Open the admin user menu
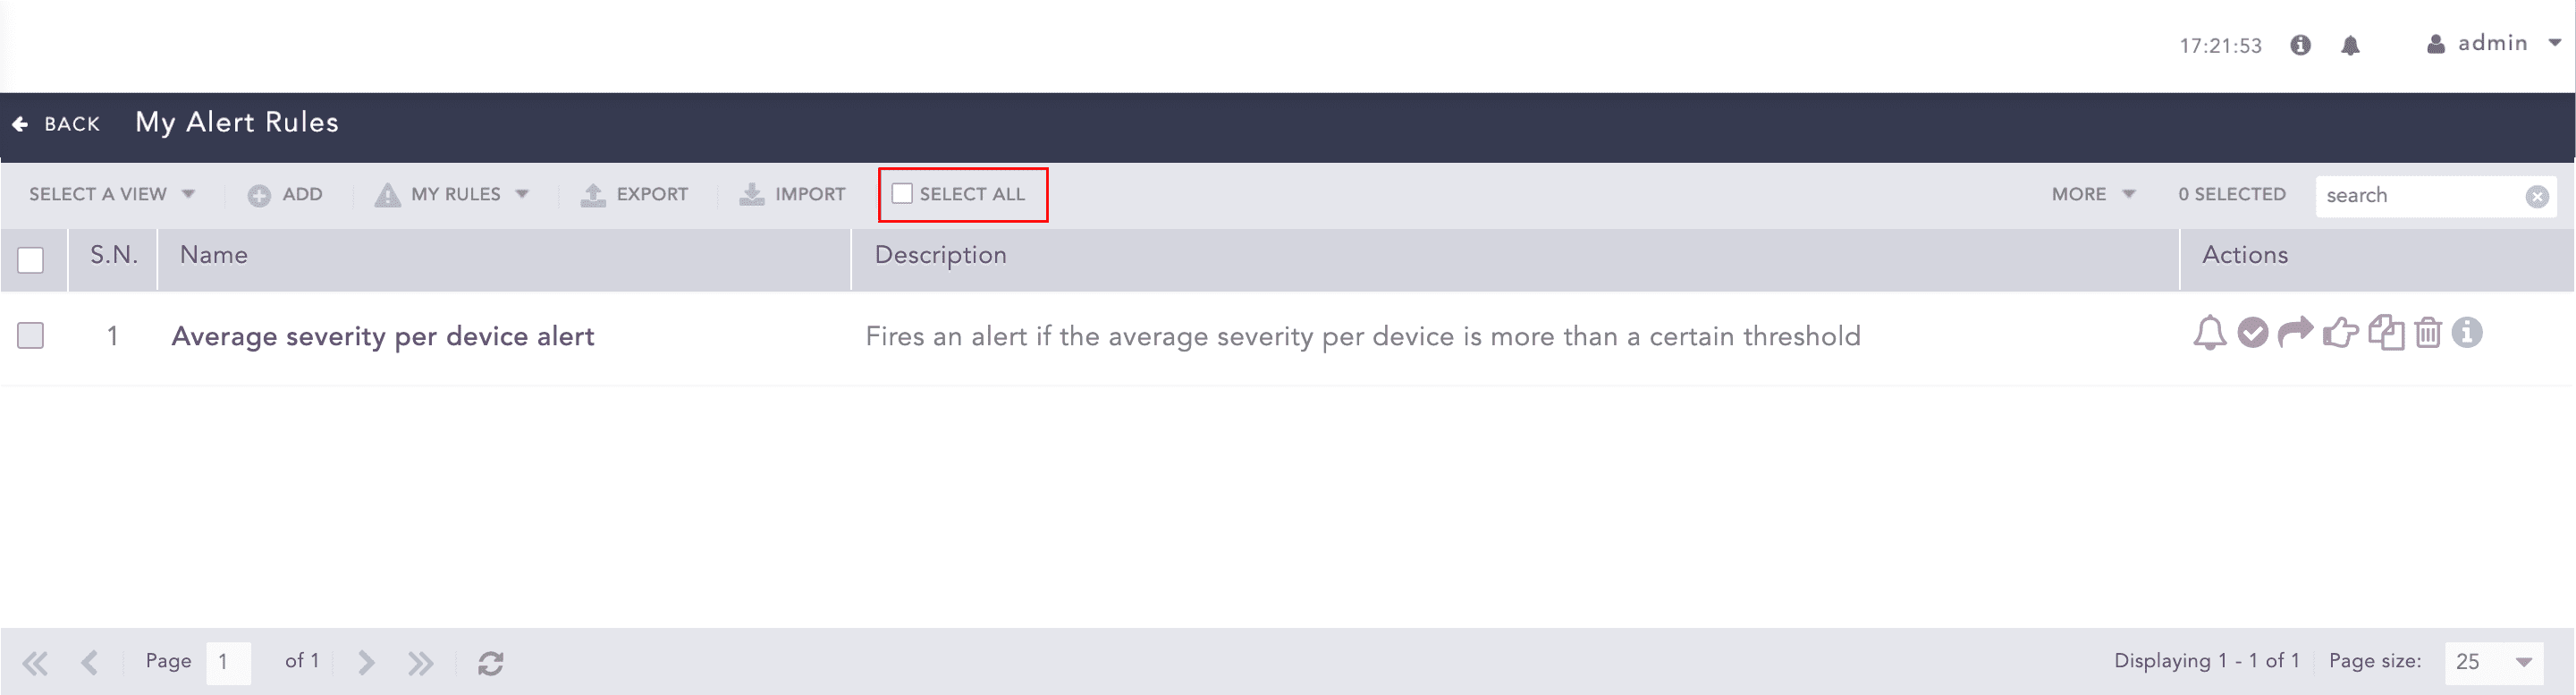Image resolution: width=2576 pixels, height=695 pixels. click(2493, 44)
